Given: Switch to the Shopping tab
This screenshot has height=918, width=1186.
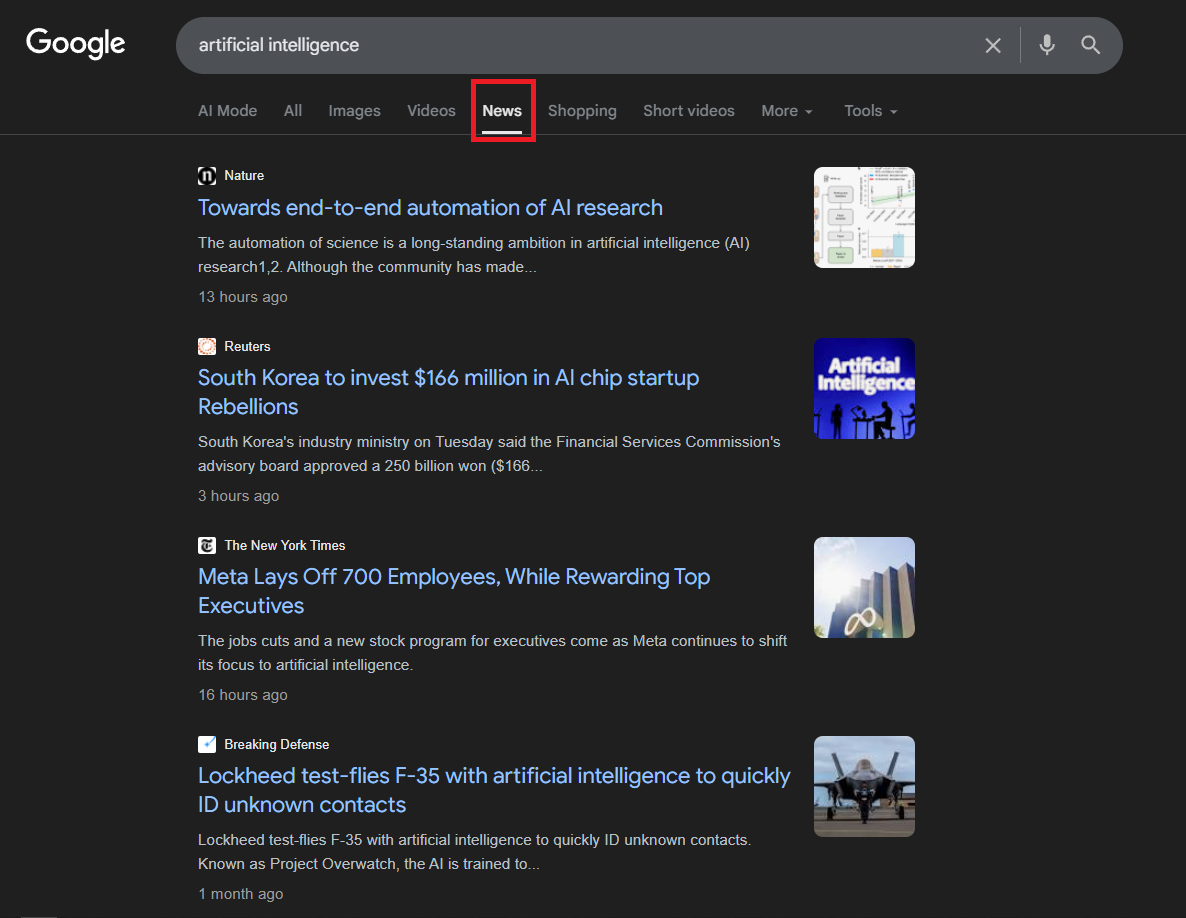Looking at the screenshot, I should click(x=582, y=110).
